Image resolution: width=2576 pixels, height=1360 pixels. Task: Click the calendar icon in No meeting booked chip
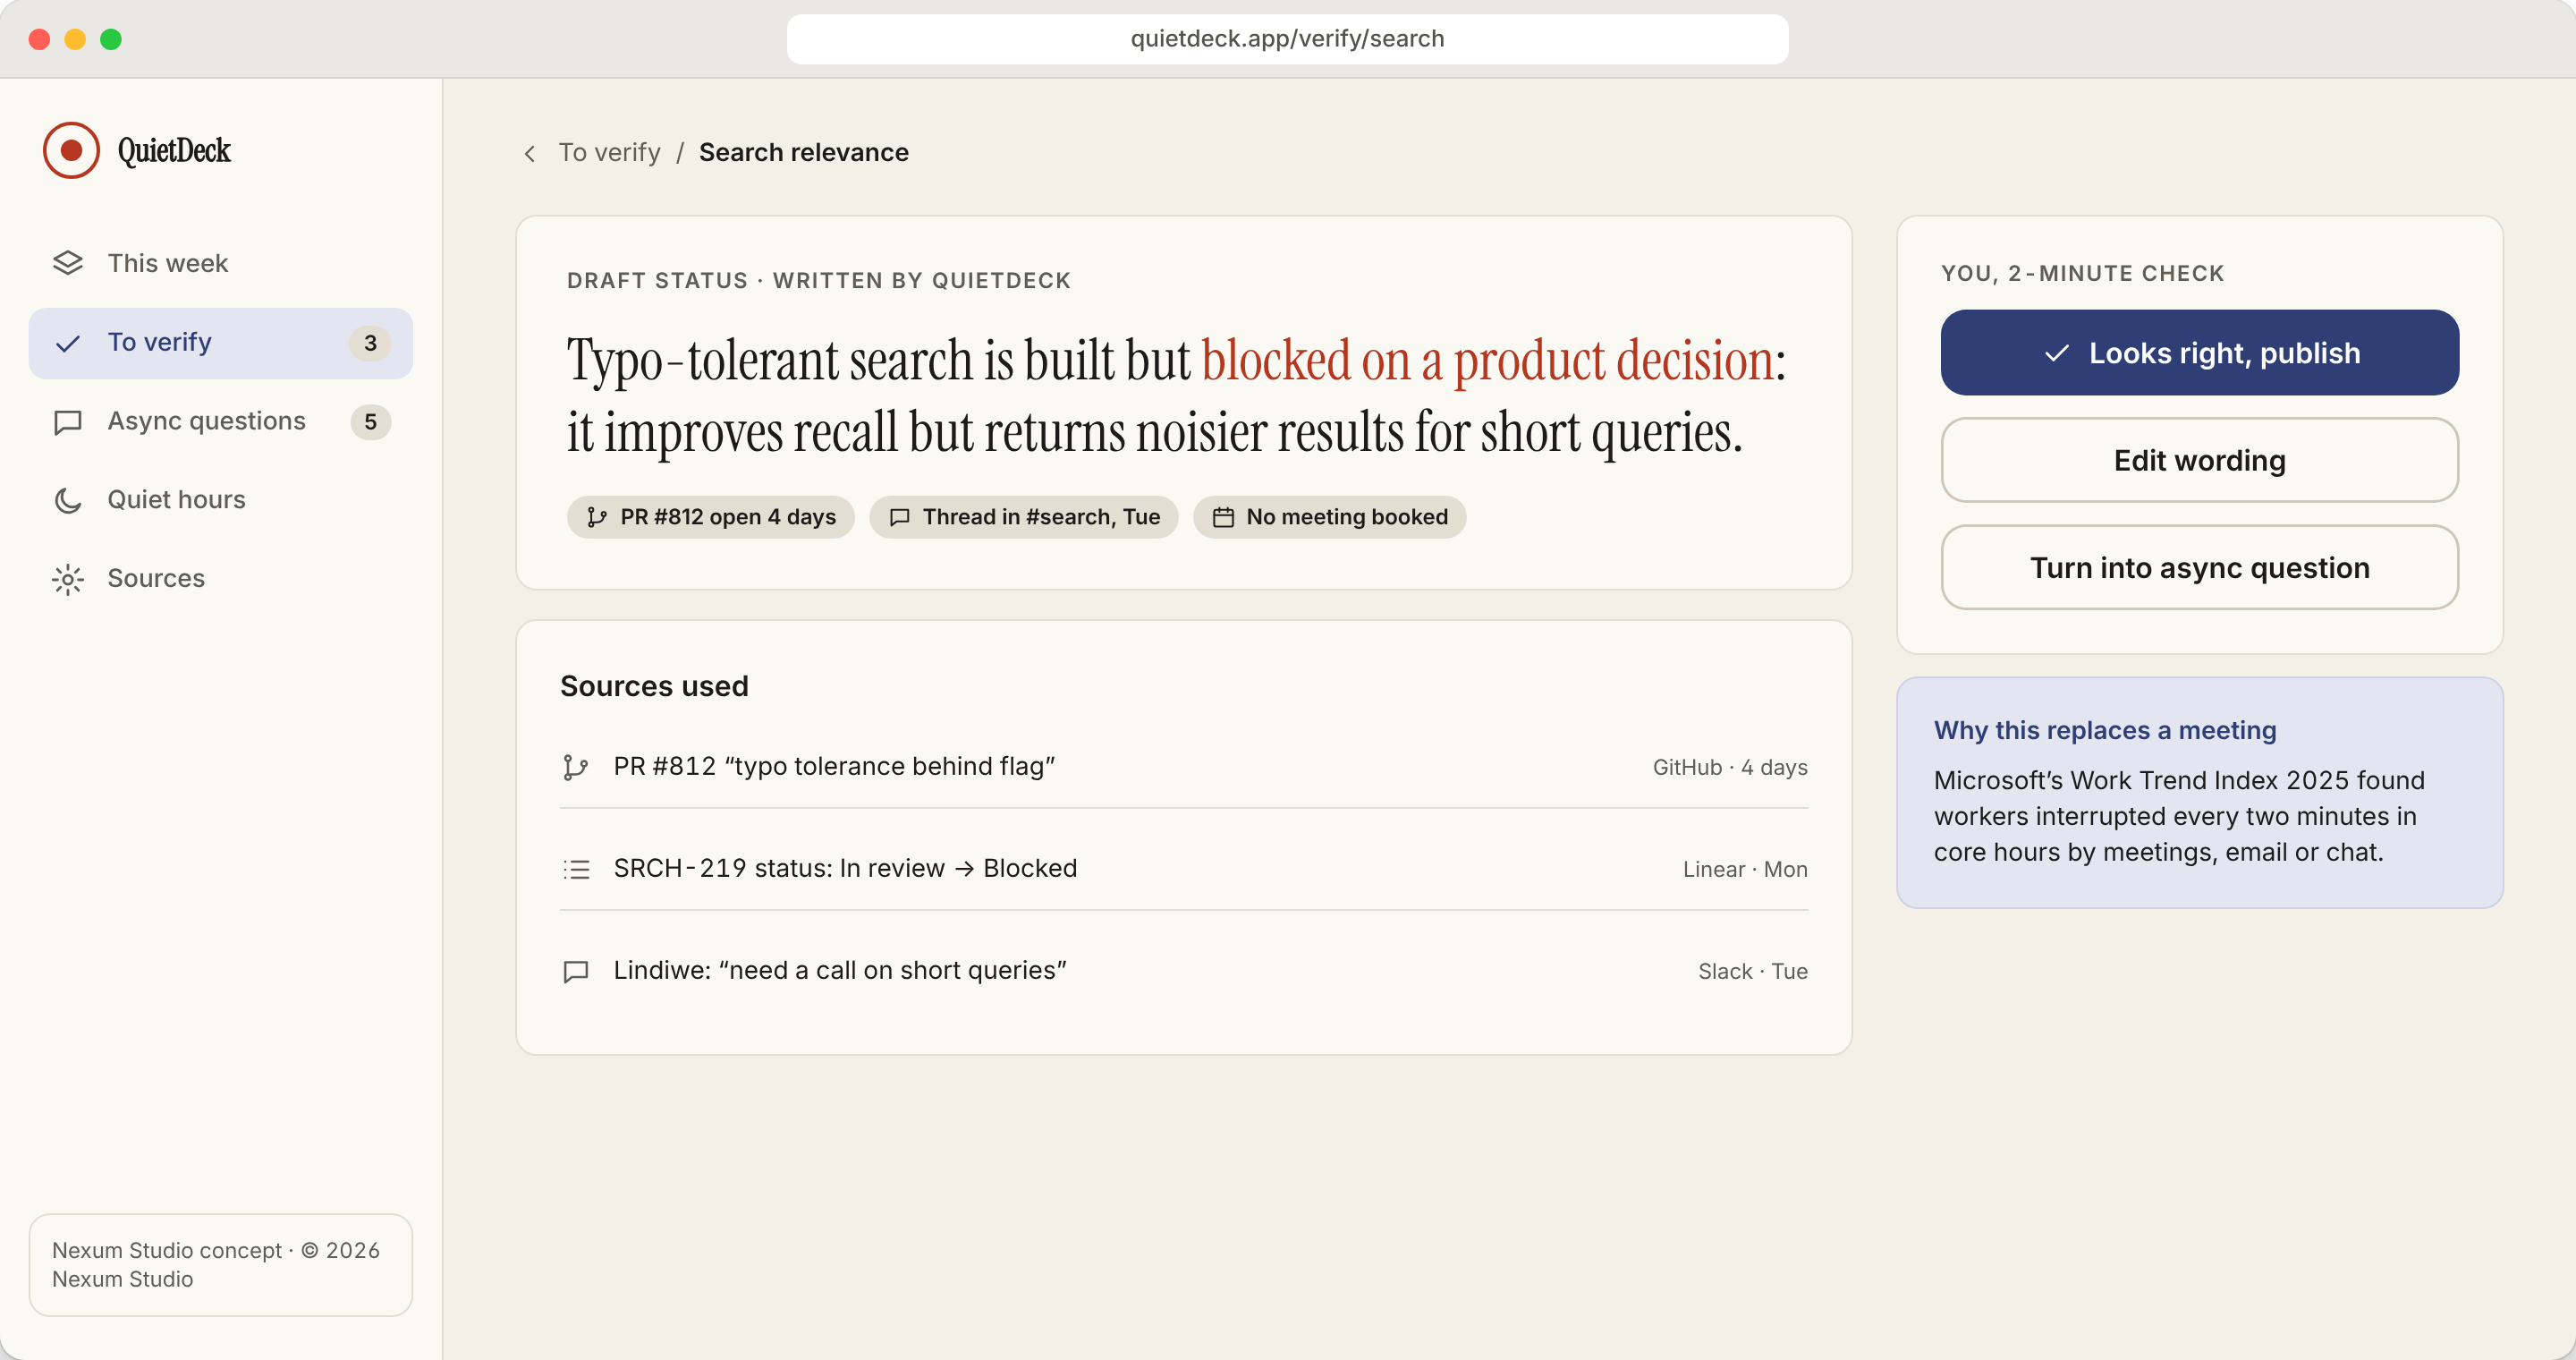click(x=1222, y=517)
